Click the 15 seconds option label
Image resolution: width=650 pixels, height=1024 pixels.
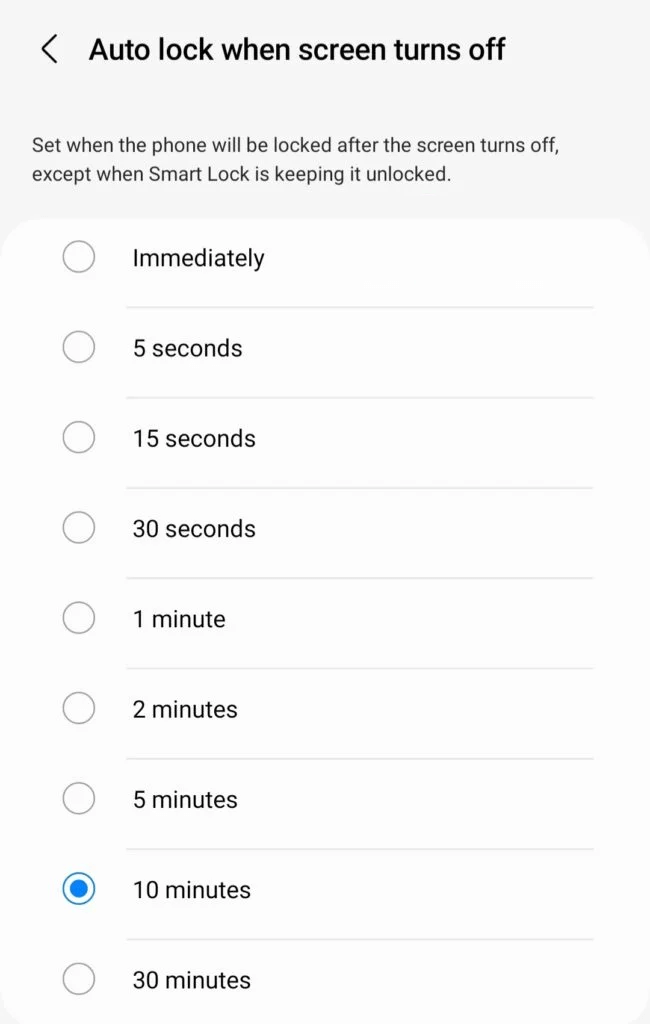194,437
